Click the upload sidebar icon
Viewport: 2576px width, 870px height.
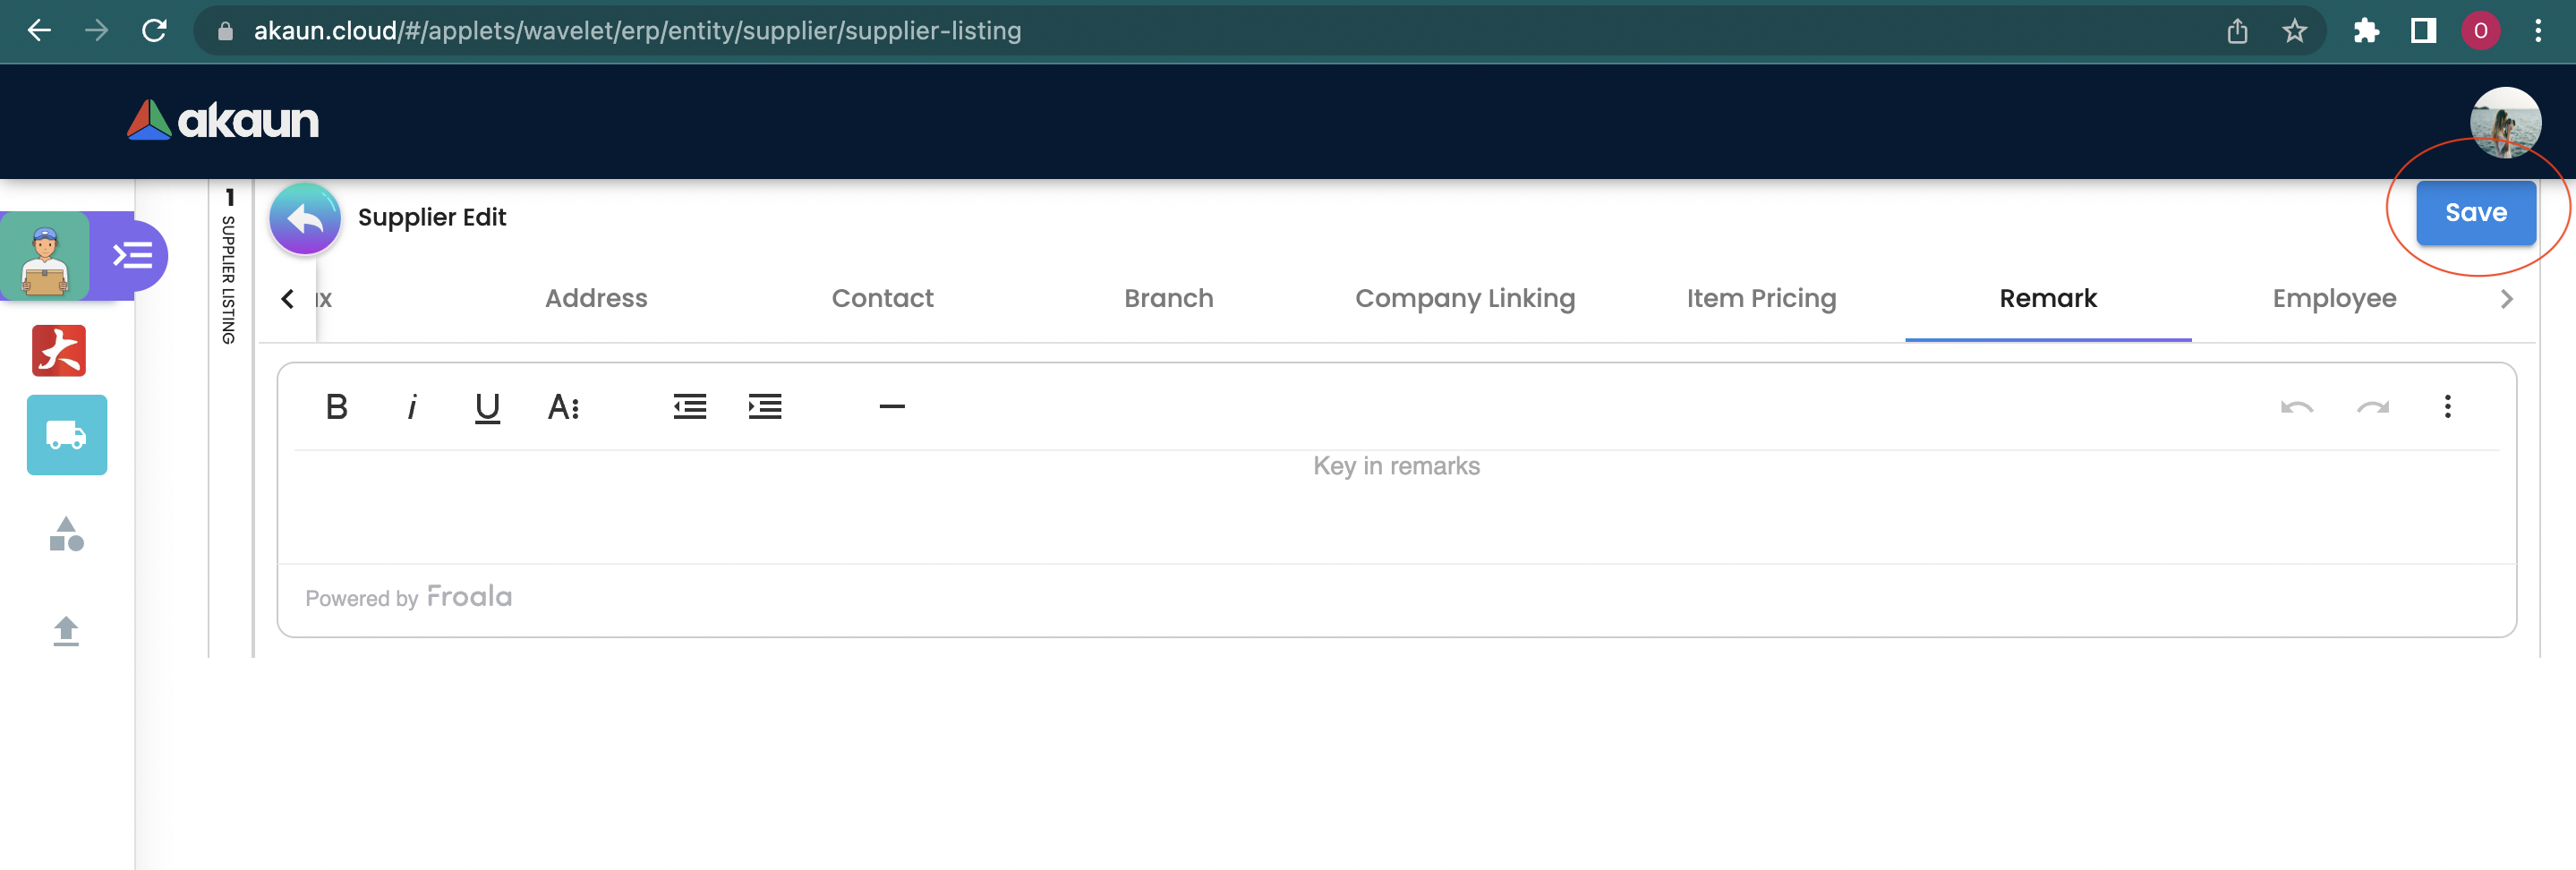point(66,631)
